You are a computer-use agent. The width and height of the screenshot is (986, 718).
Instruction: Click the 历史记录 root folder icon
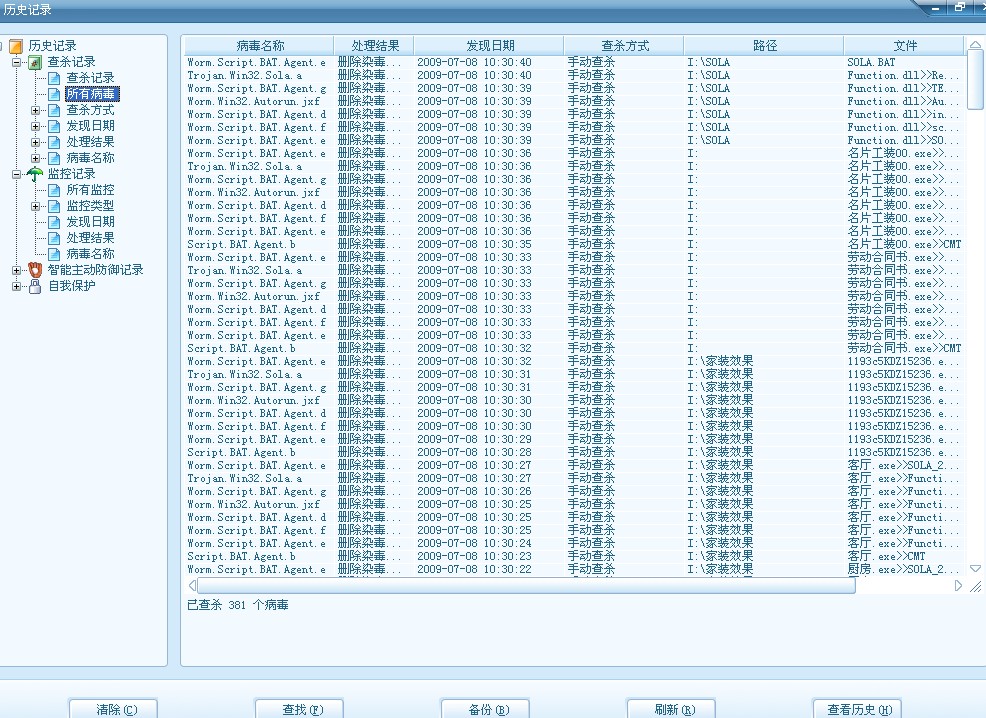click(x=15, y=46)
